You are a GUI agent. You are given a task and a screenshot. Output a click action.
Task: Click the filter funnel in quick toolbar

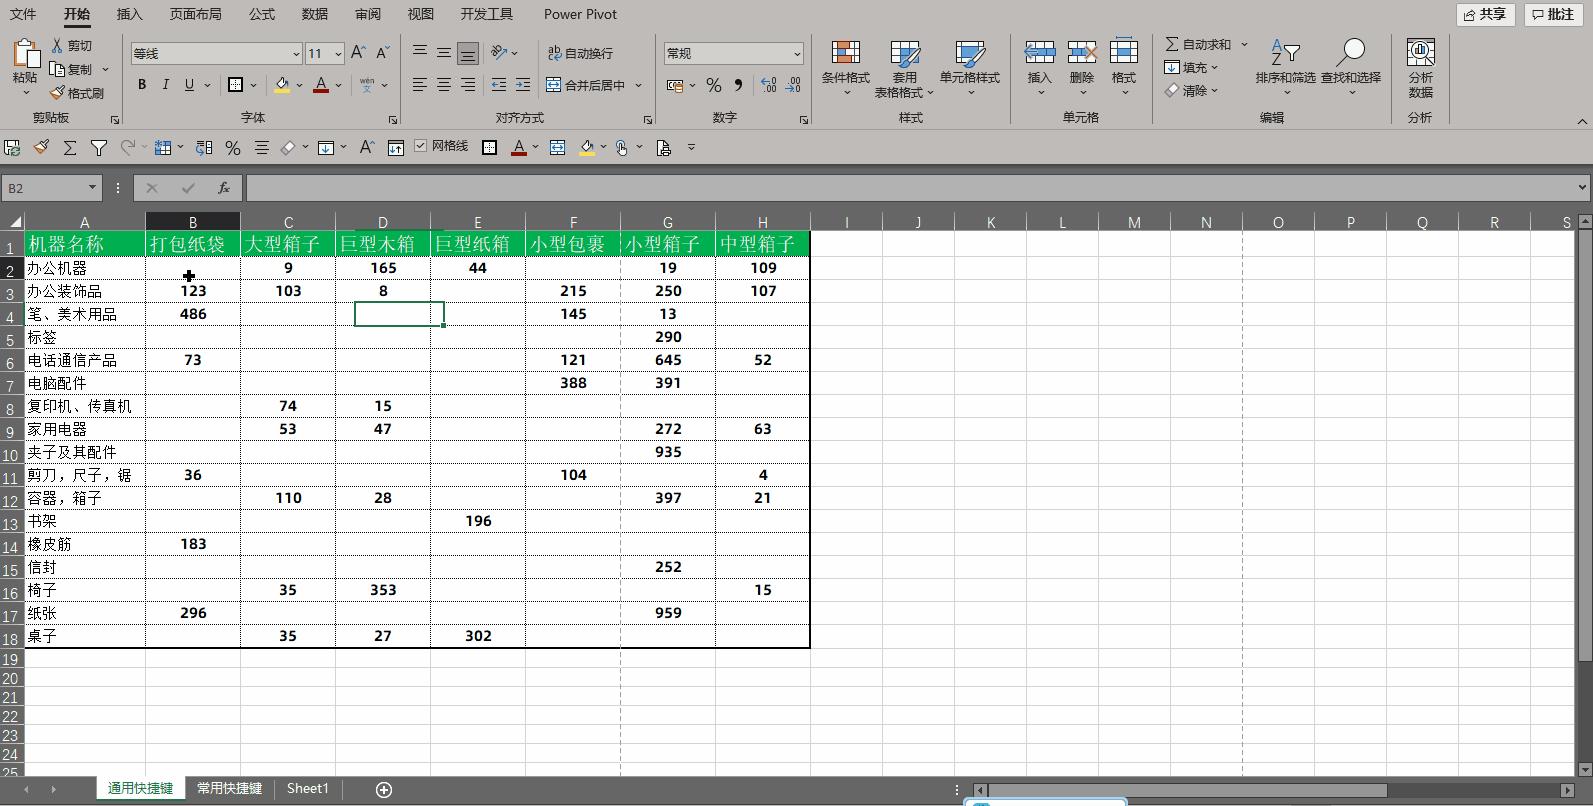point(99,148)
